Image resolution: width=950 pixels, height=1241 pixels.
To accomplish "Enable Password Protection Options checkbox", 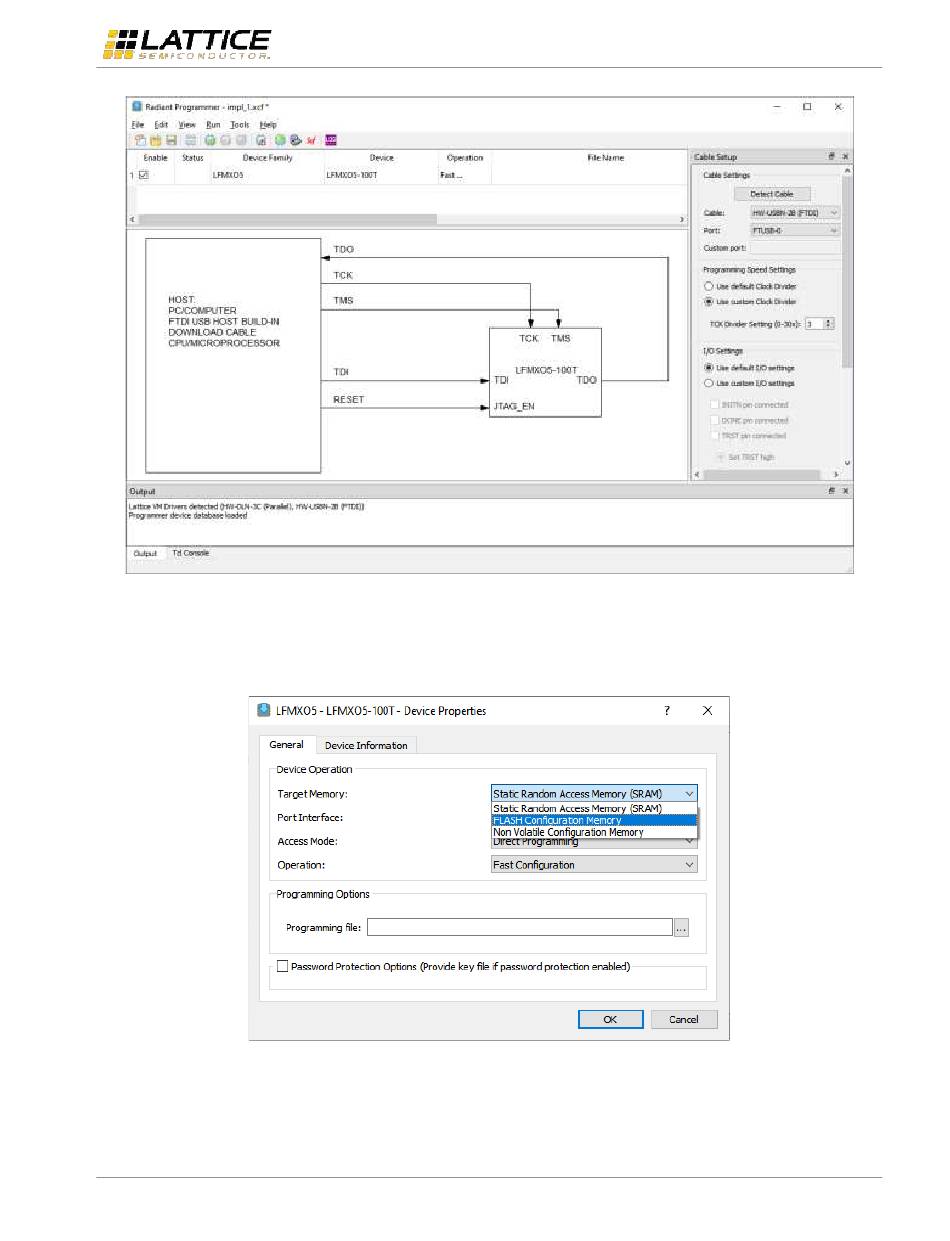I will point(283,966).
